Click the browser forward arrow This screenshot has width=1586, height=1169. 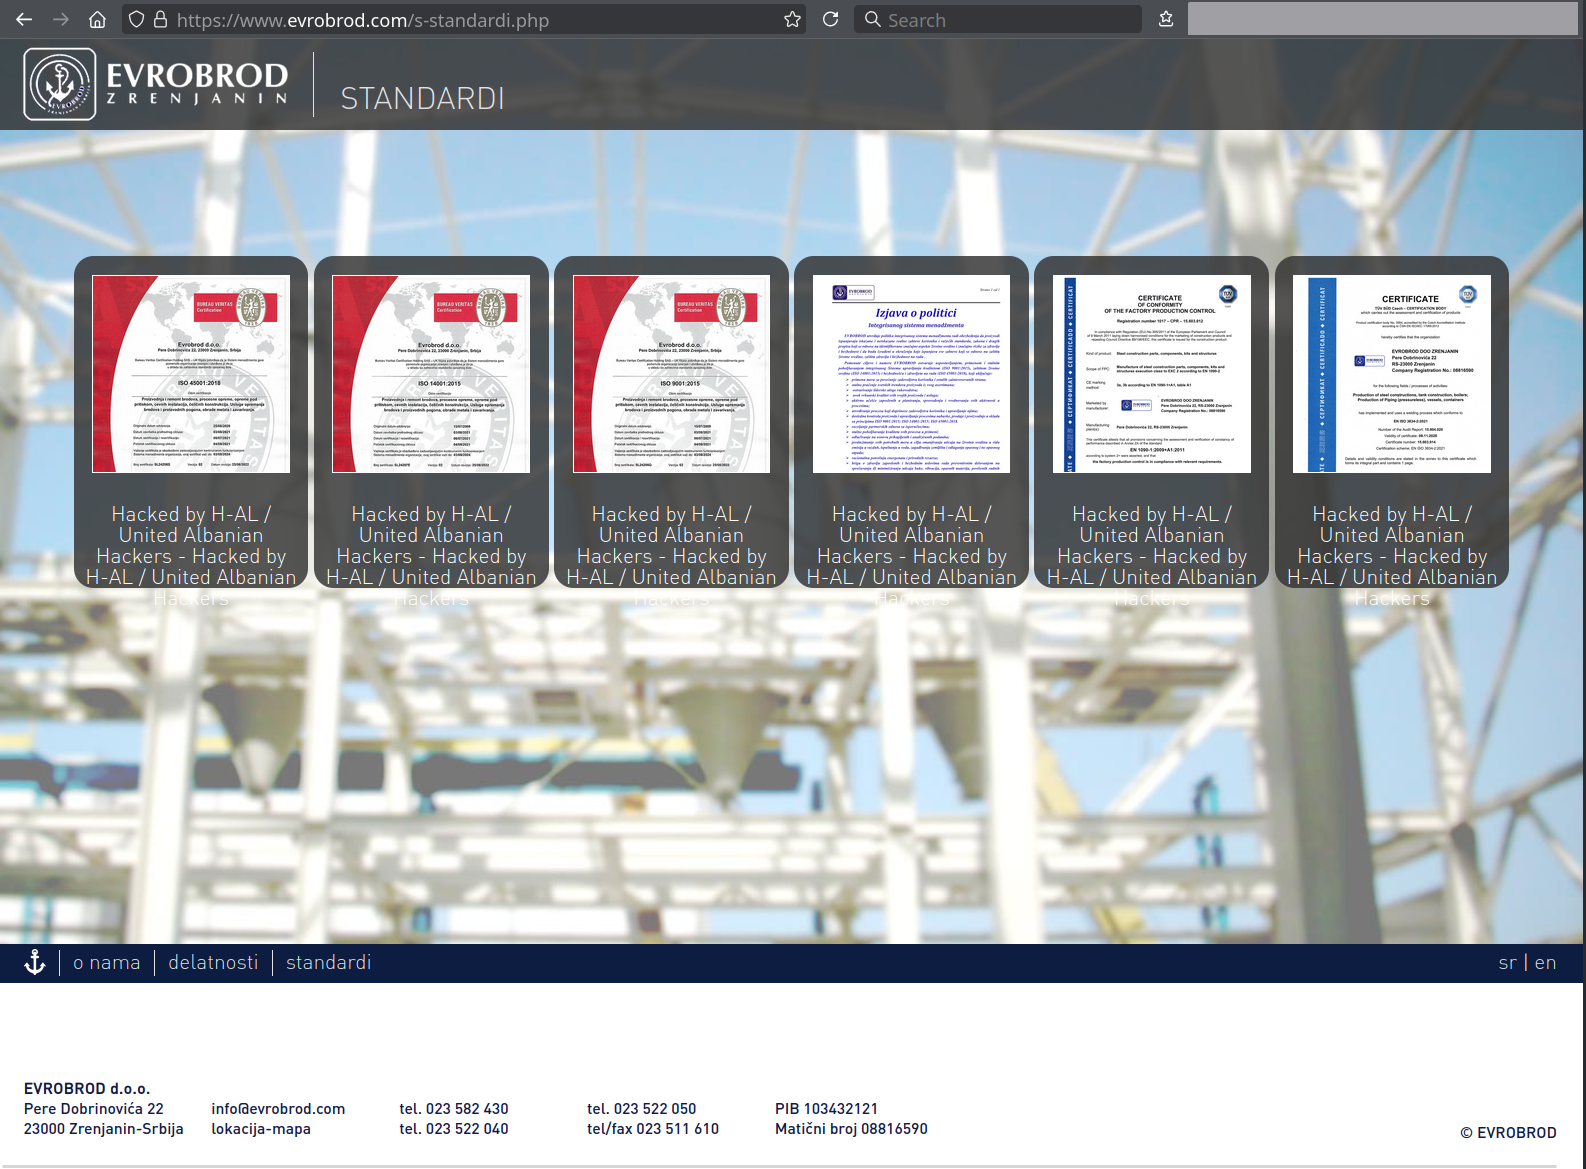[x=61, y=19]
